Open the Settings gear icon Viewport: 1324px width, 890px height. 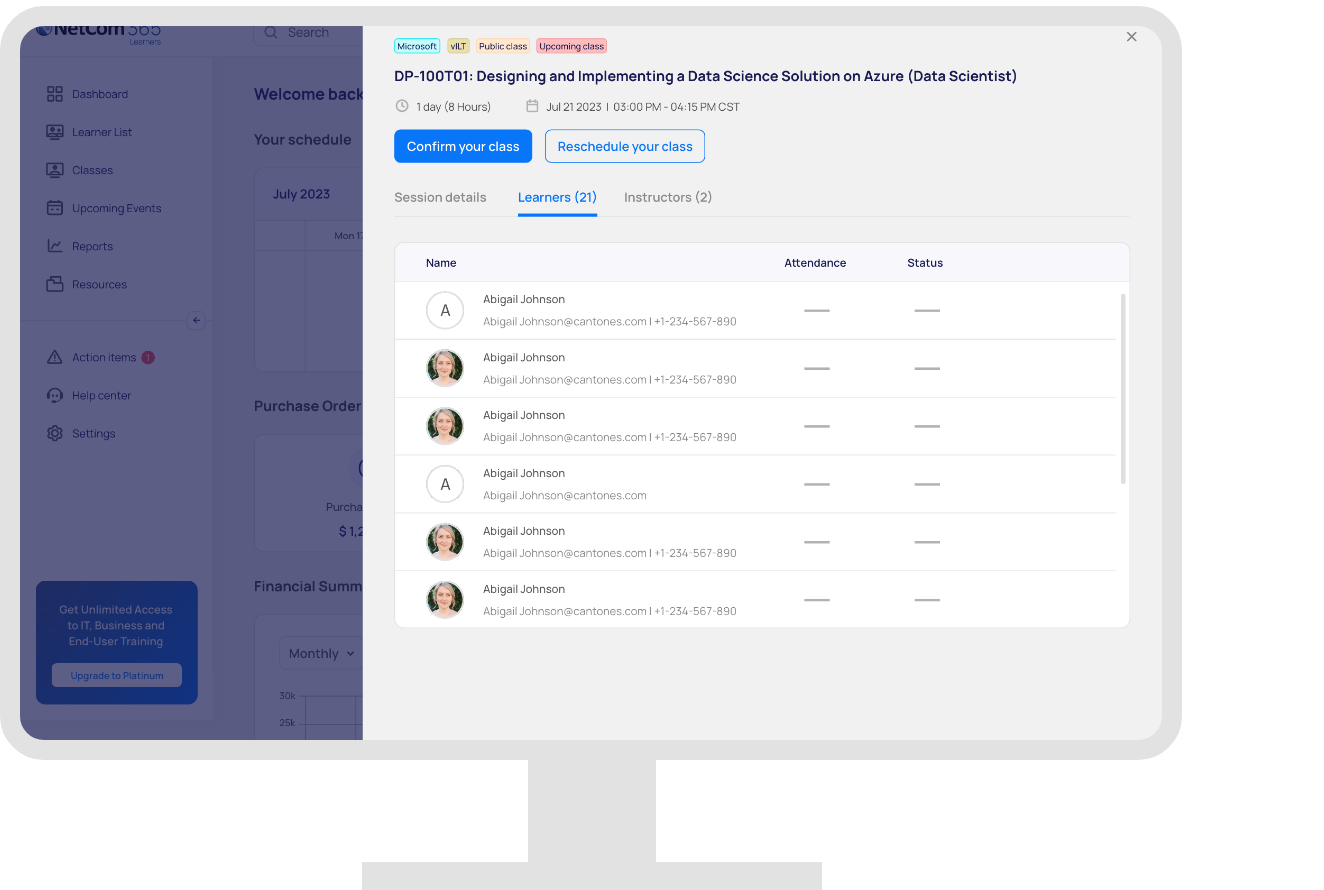click(x=55, y=433)
